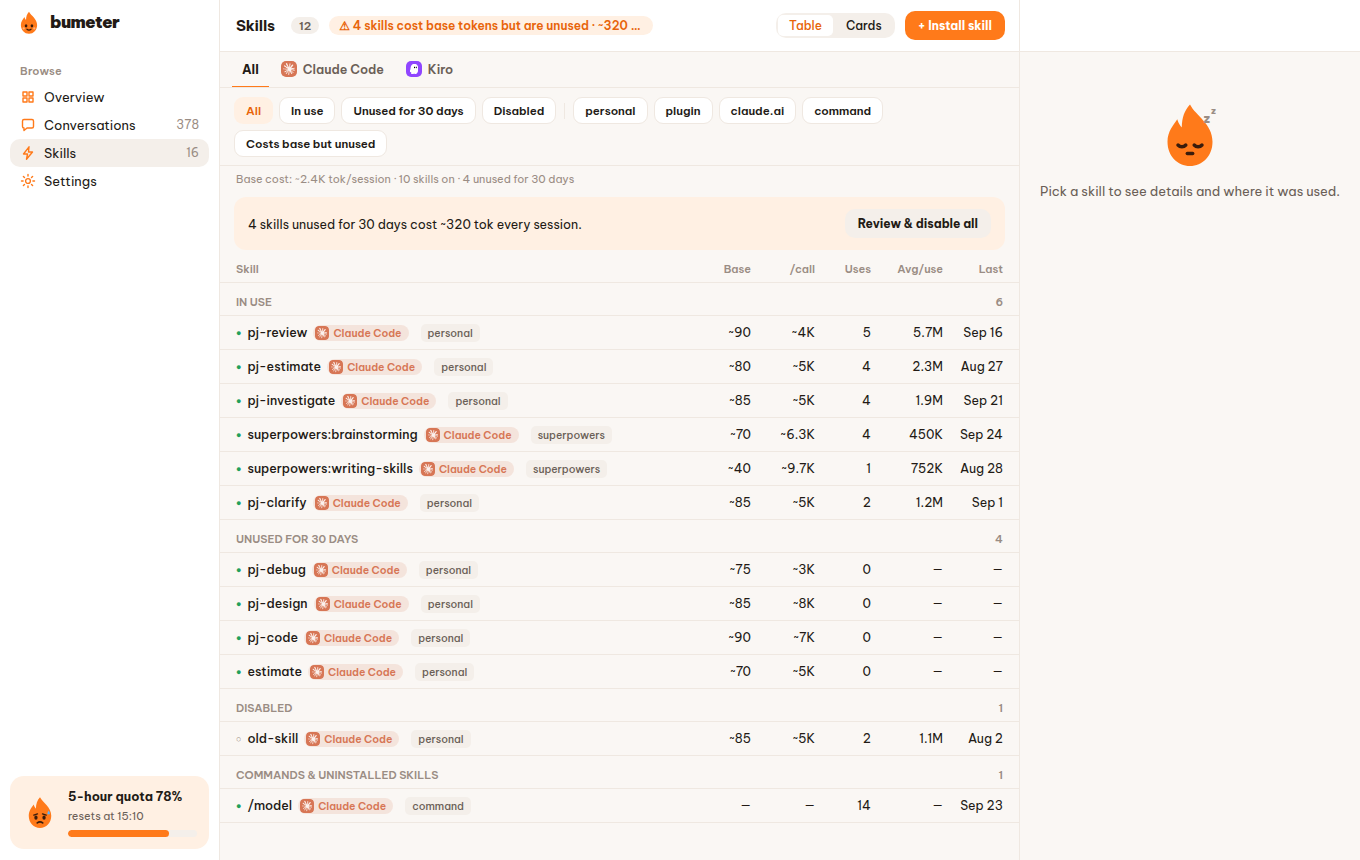This screenshot has width=1360, height=860.
Task: Click the Conversations chat bubble icon
Action: [x=28, y=125]
